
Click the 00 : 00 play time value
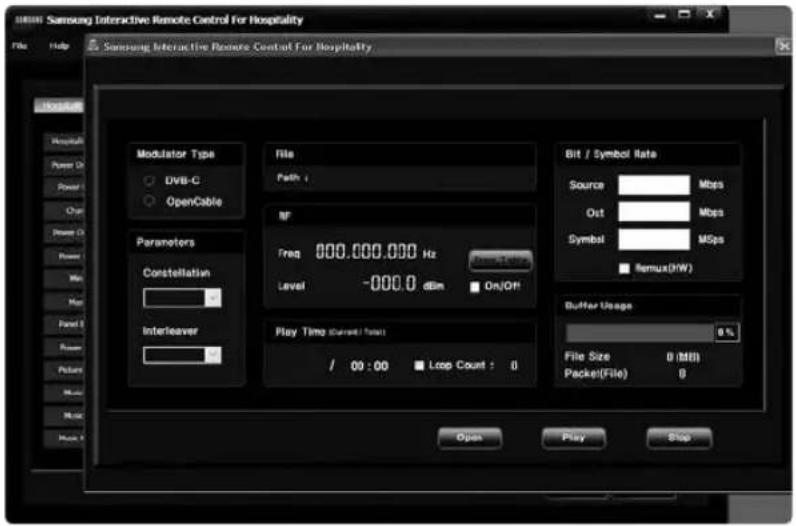pos(369,366)
